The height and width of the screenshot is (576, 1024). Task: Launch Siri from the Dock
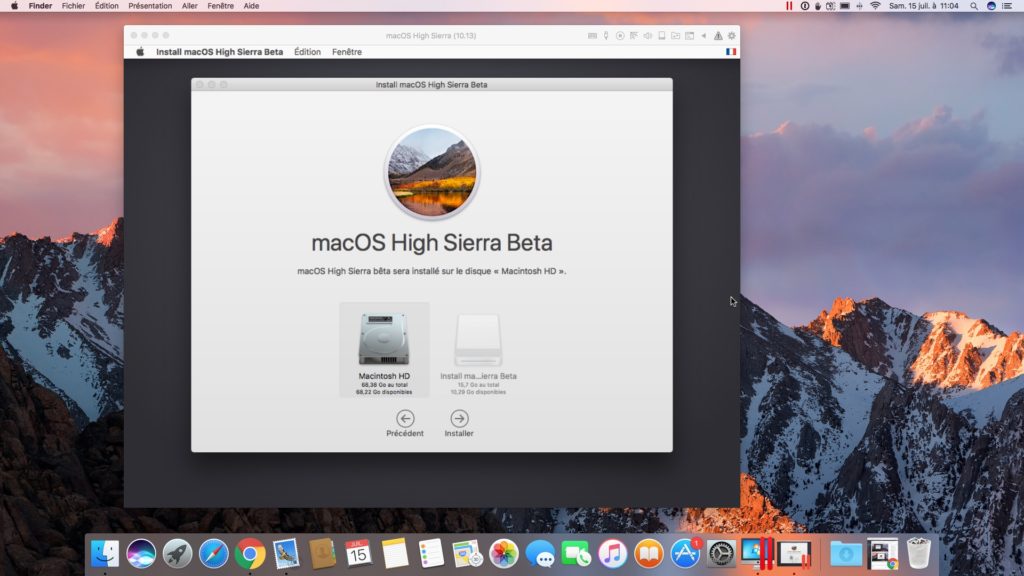tap(141, 554)
